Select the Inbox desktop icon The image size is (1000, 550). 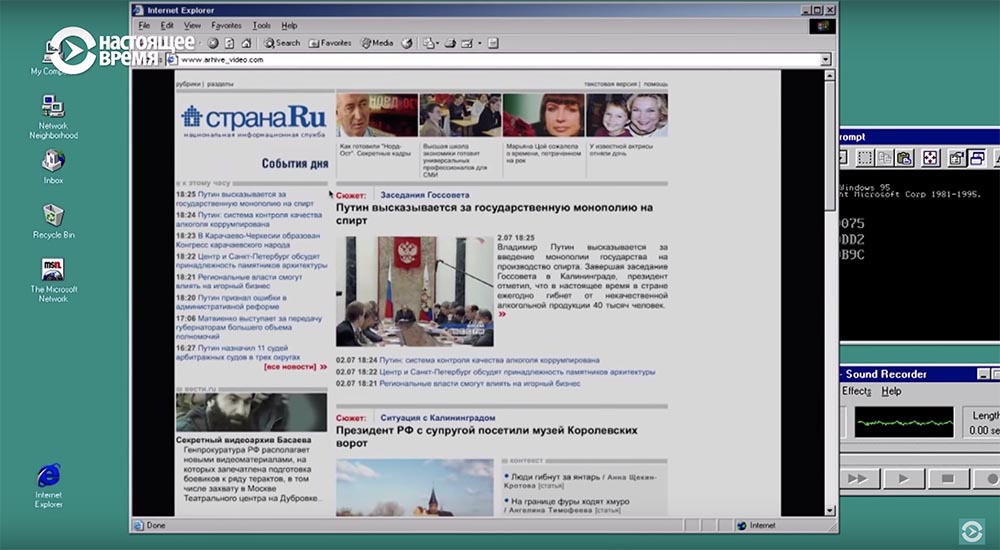(54, 167)
